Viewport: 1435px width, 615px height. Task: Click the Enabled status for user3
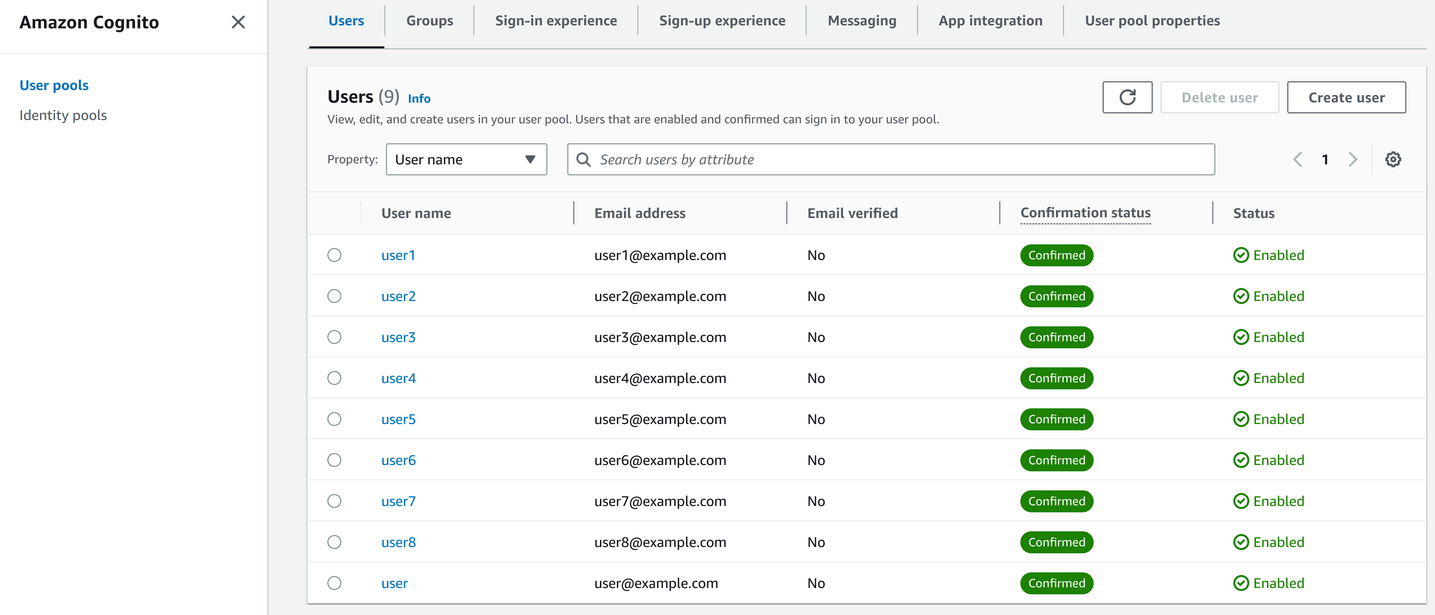[1268, 337]
